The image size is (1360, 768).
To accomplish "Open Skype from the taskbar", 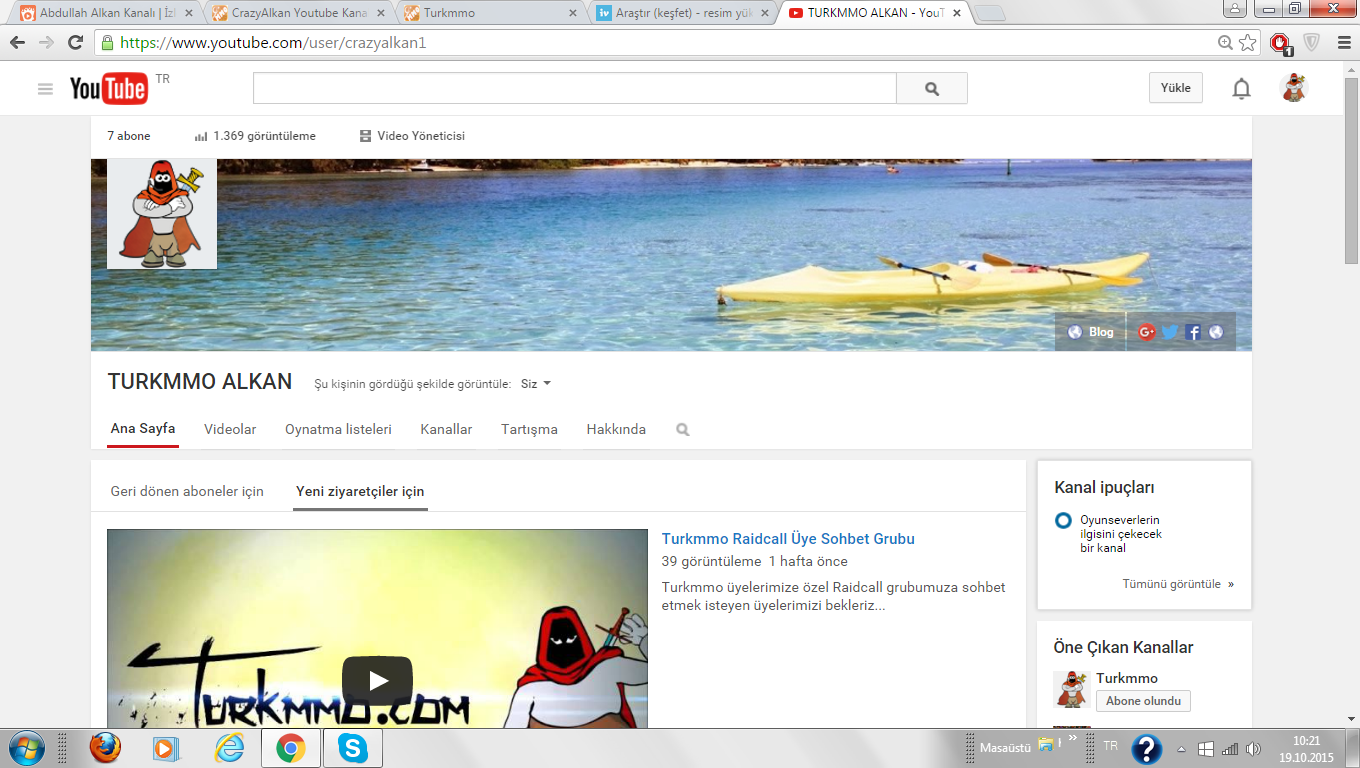I will [352, 748].
